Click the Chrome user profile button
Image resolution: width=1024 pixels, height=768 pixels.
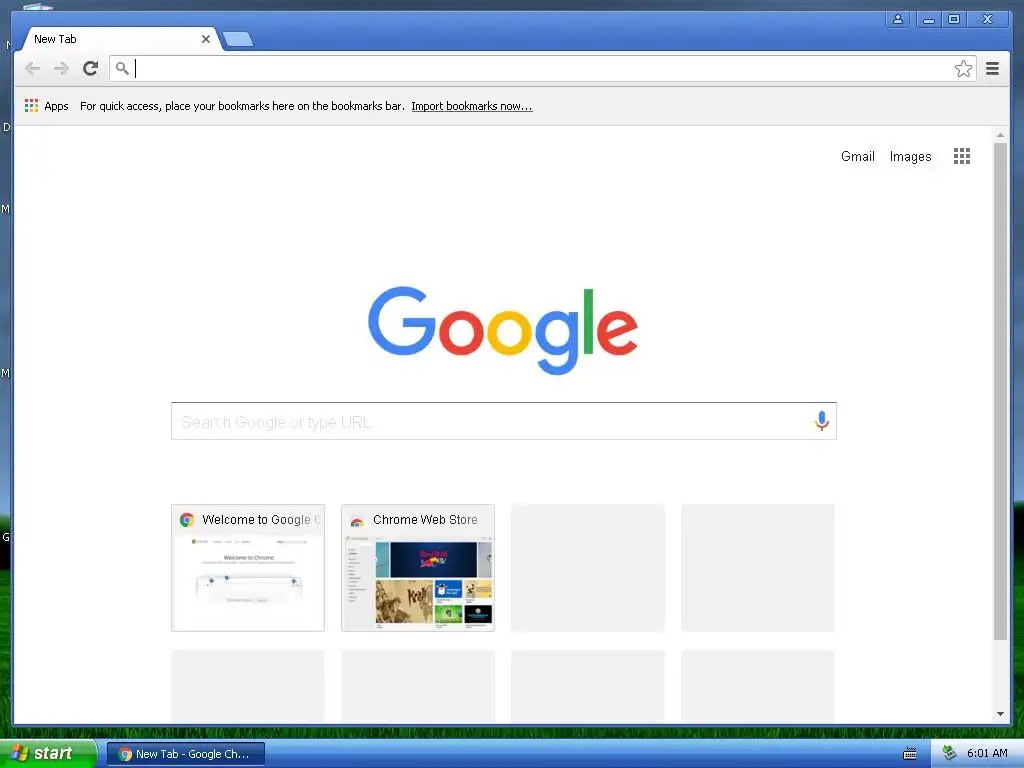(898, 19)
